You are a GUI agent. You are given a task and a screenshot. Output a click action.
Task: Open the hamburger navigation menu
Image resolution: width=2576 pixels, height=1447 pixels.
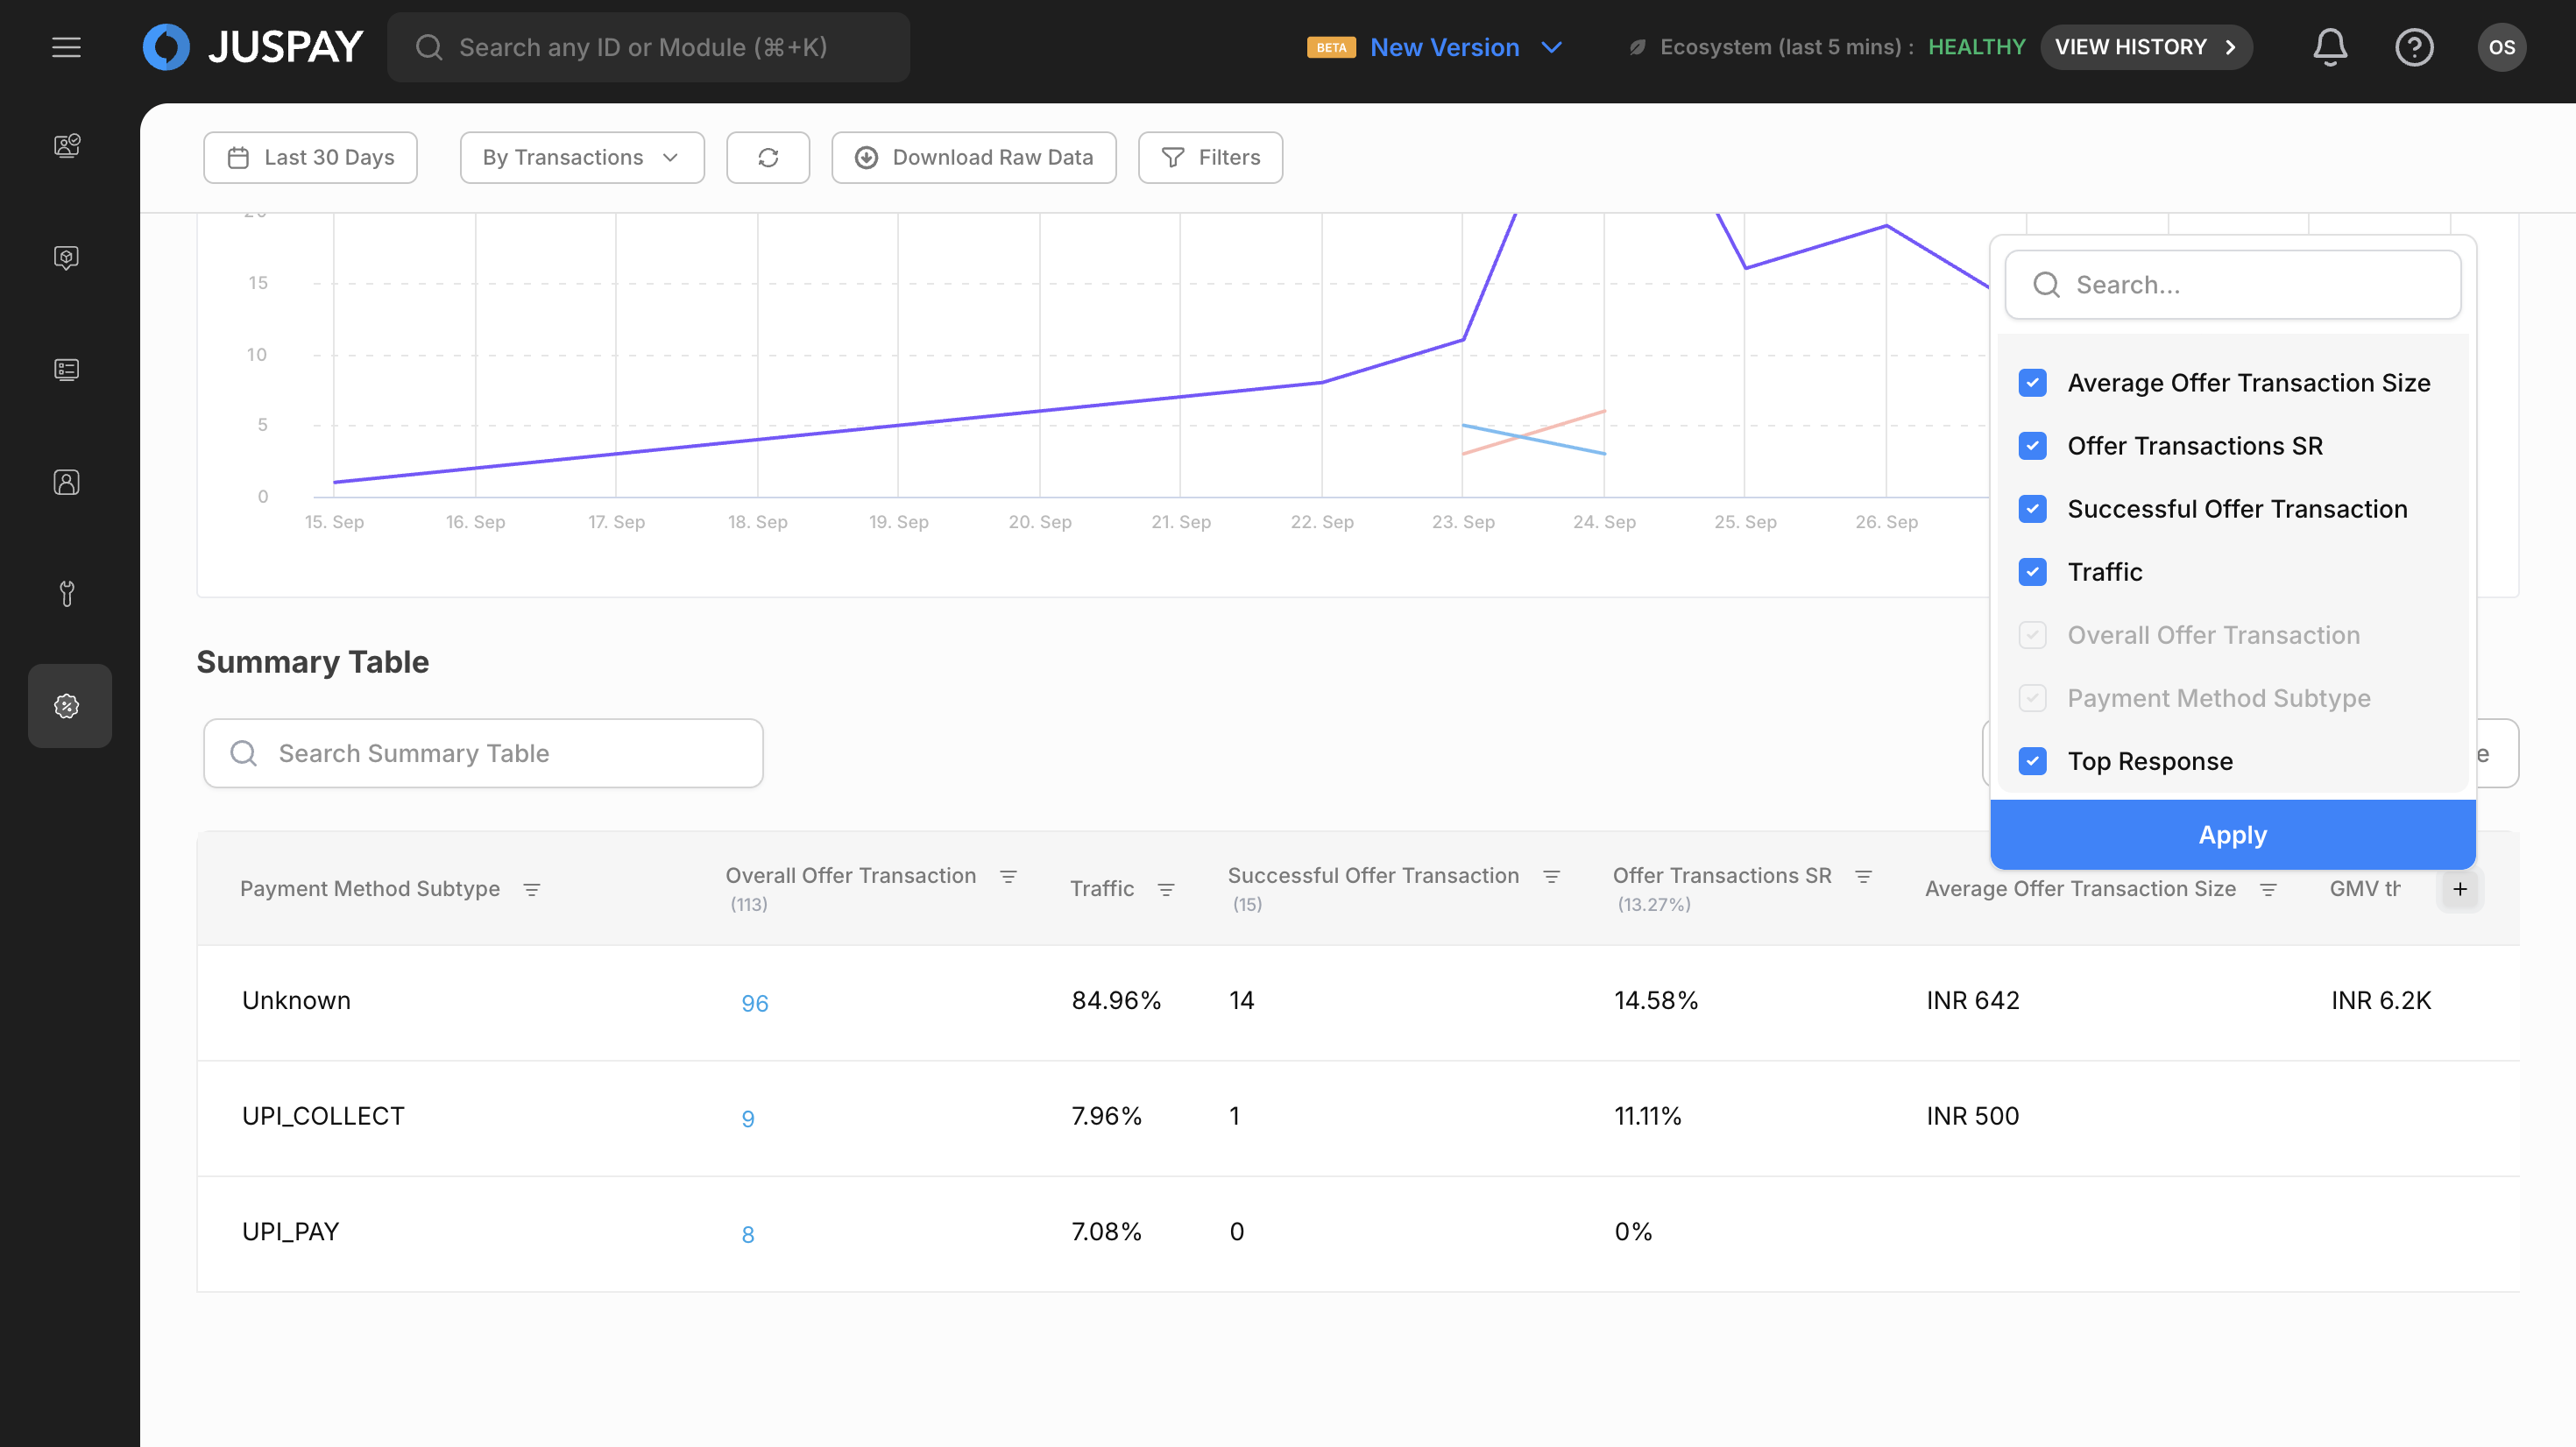[x=66, y=47]
